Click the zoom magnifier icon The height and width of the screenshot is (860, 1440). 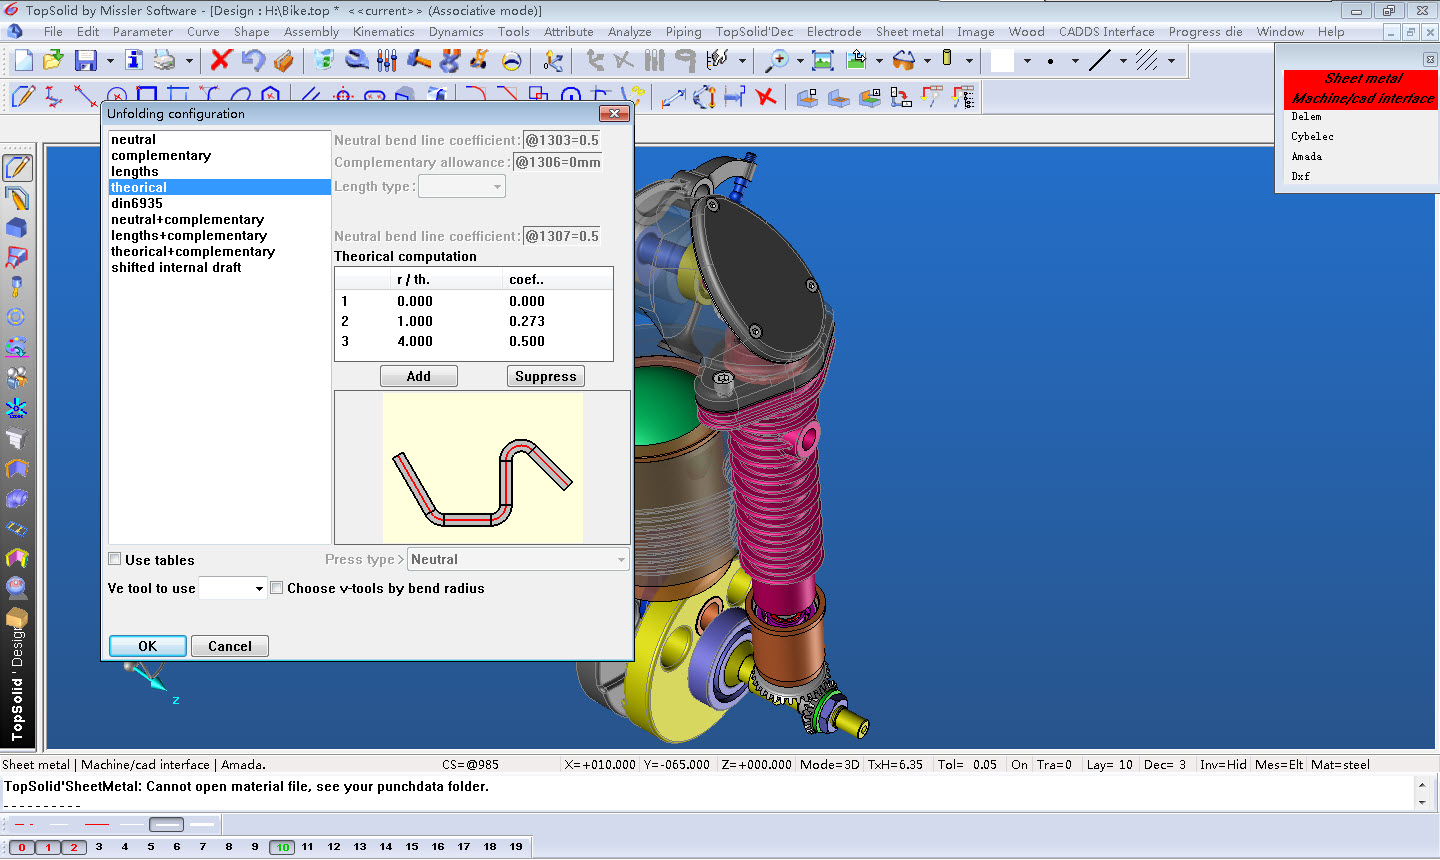(x=776, y=61)
